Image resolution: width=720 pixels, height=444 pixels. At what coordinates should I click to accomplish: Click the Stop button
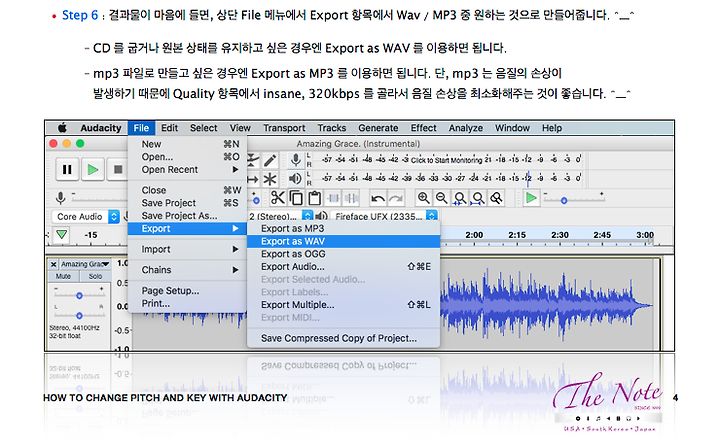[118, 170]
